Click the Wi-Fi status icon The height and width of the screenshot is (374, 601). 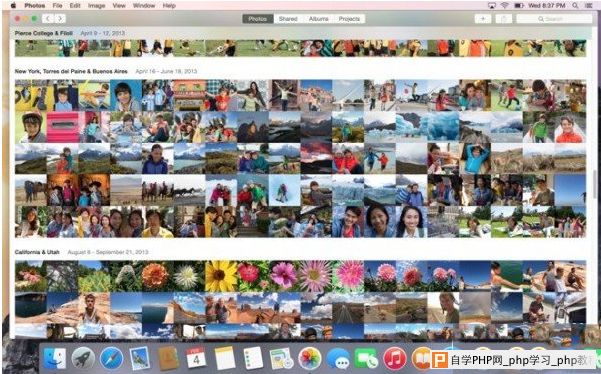[x=505, y=5]
